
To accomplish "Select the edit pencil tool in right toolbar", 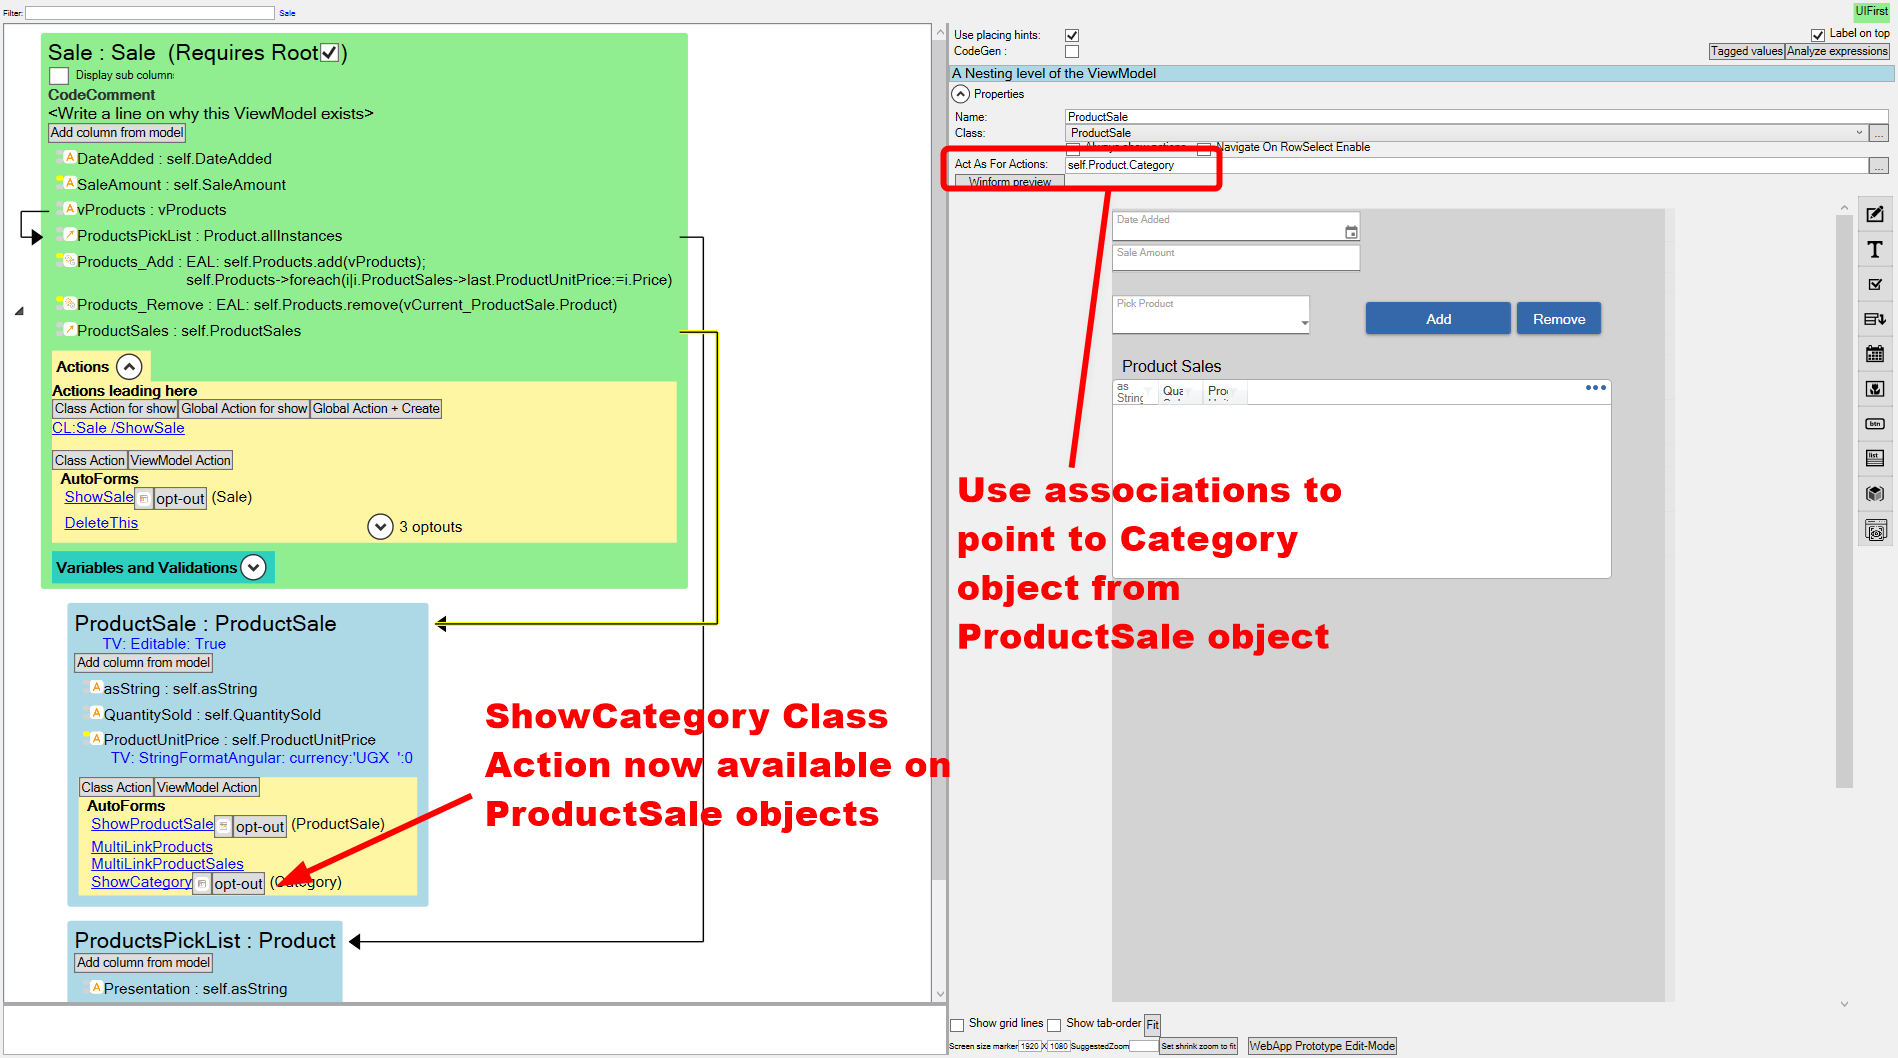I will 1875,214.
